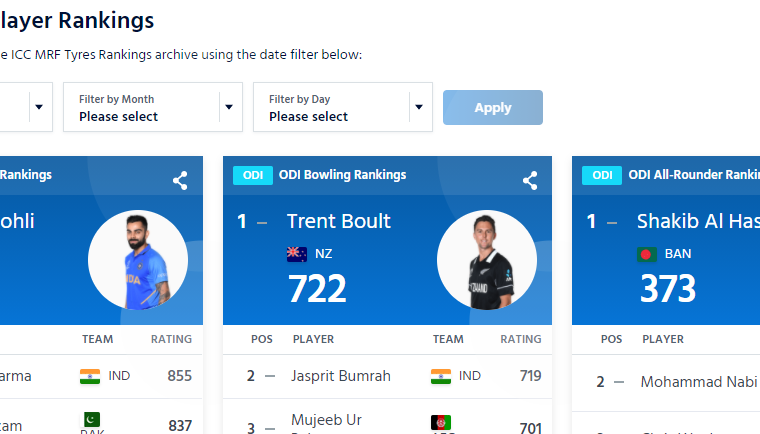Select the ODI badge on All-Rounder Rankings

tap(602, 176)
